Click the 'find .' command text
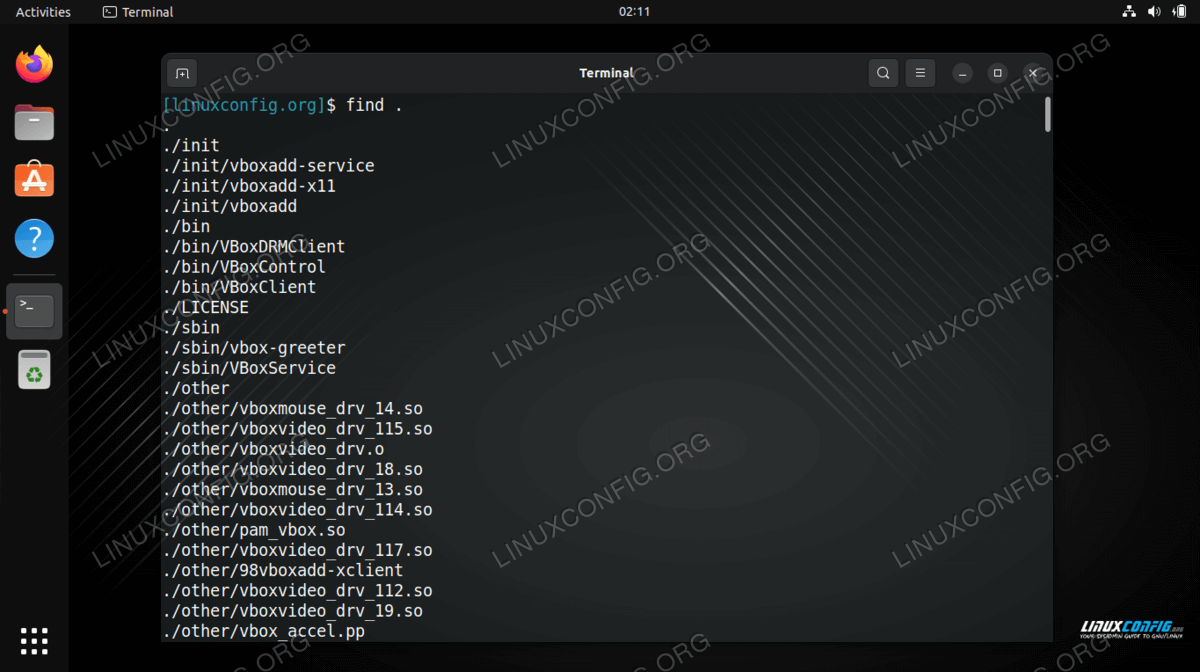 tap(374, 105)
